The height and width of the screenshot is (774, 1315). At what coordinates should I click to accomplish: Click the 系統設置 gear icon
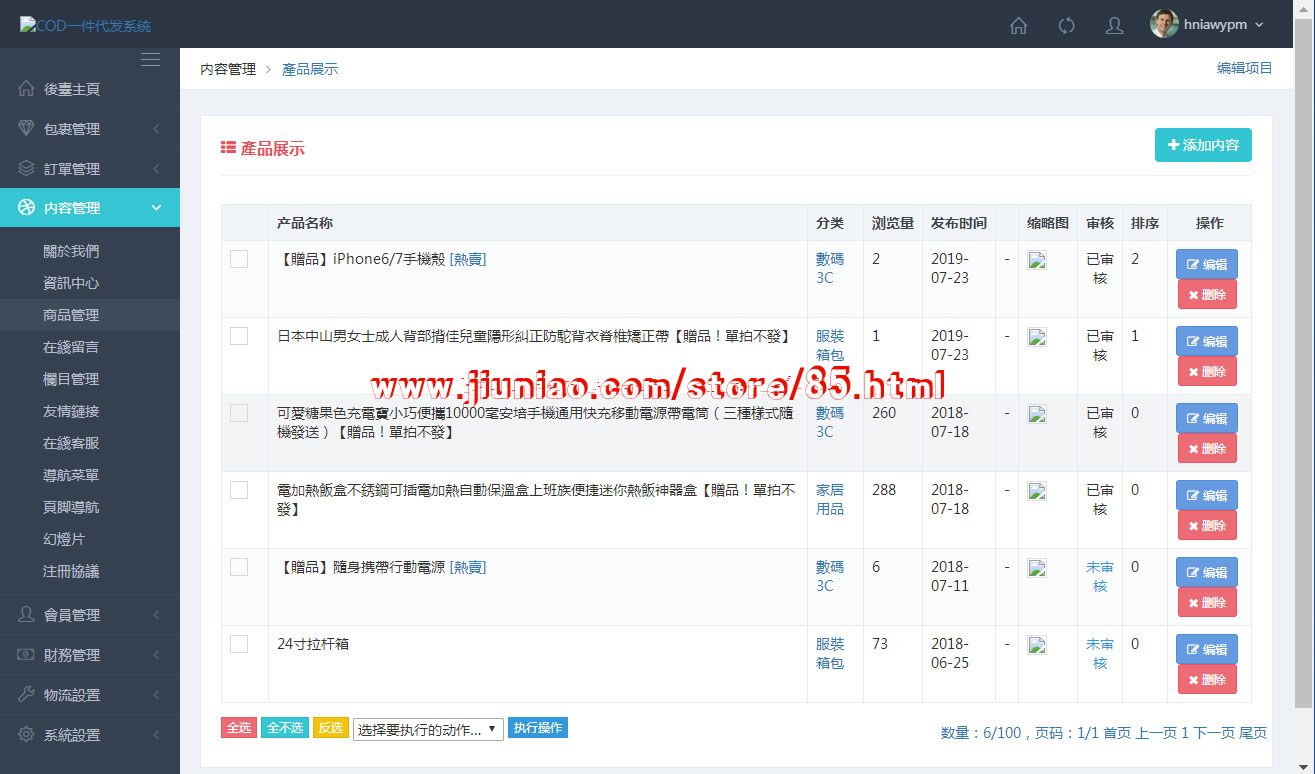click(x=26, y=735)
